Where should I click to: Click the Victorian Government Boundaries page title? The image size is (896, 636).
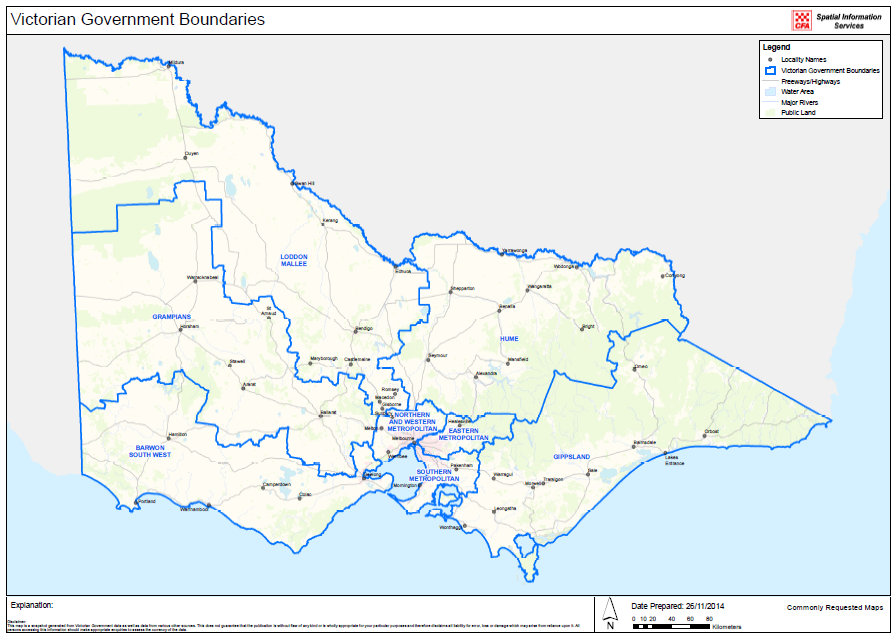click(138, 19)
